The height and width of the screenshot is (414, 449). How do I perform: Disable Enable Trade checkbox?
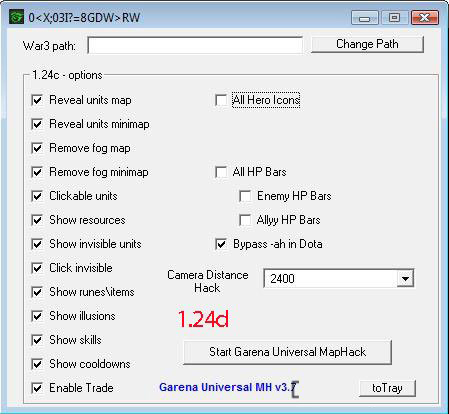(37, 388)
